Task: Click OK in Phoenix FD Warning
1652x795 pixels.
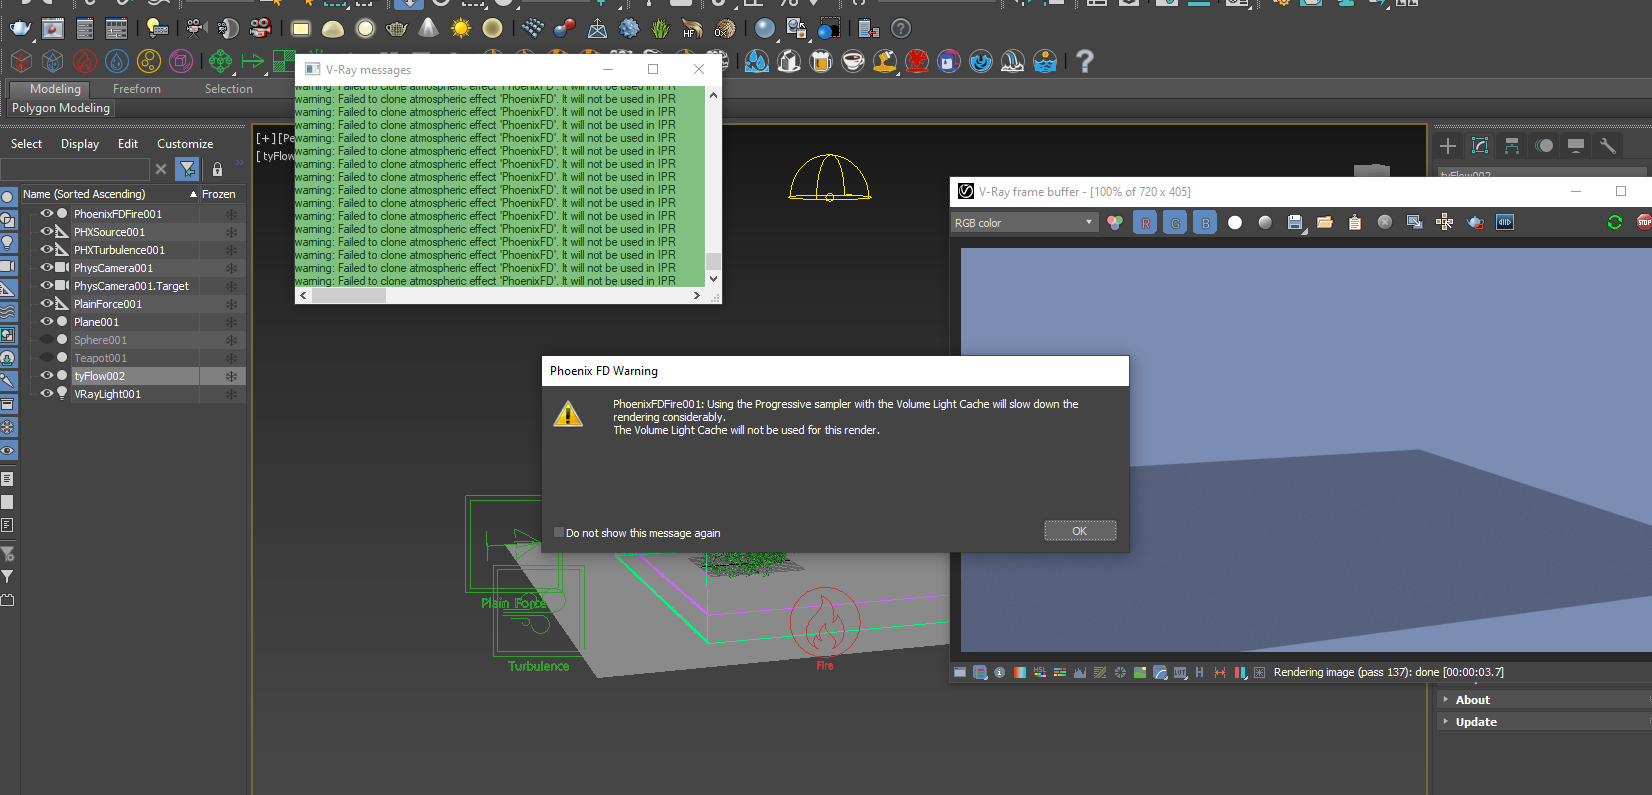Action: [x=1080, y=531]
